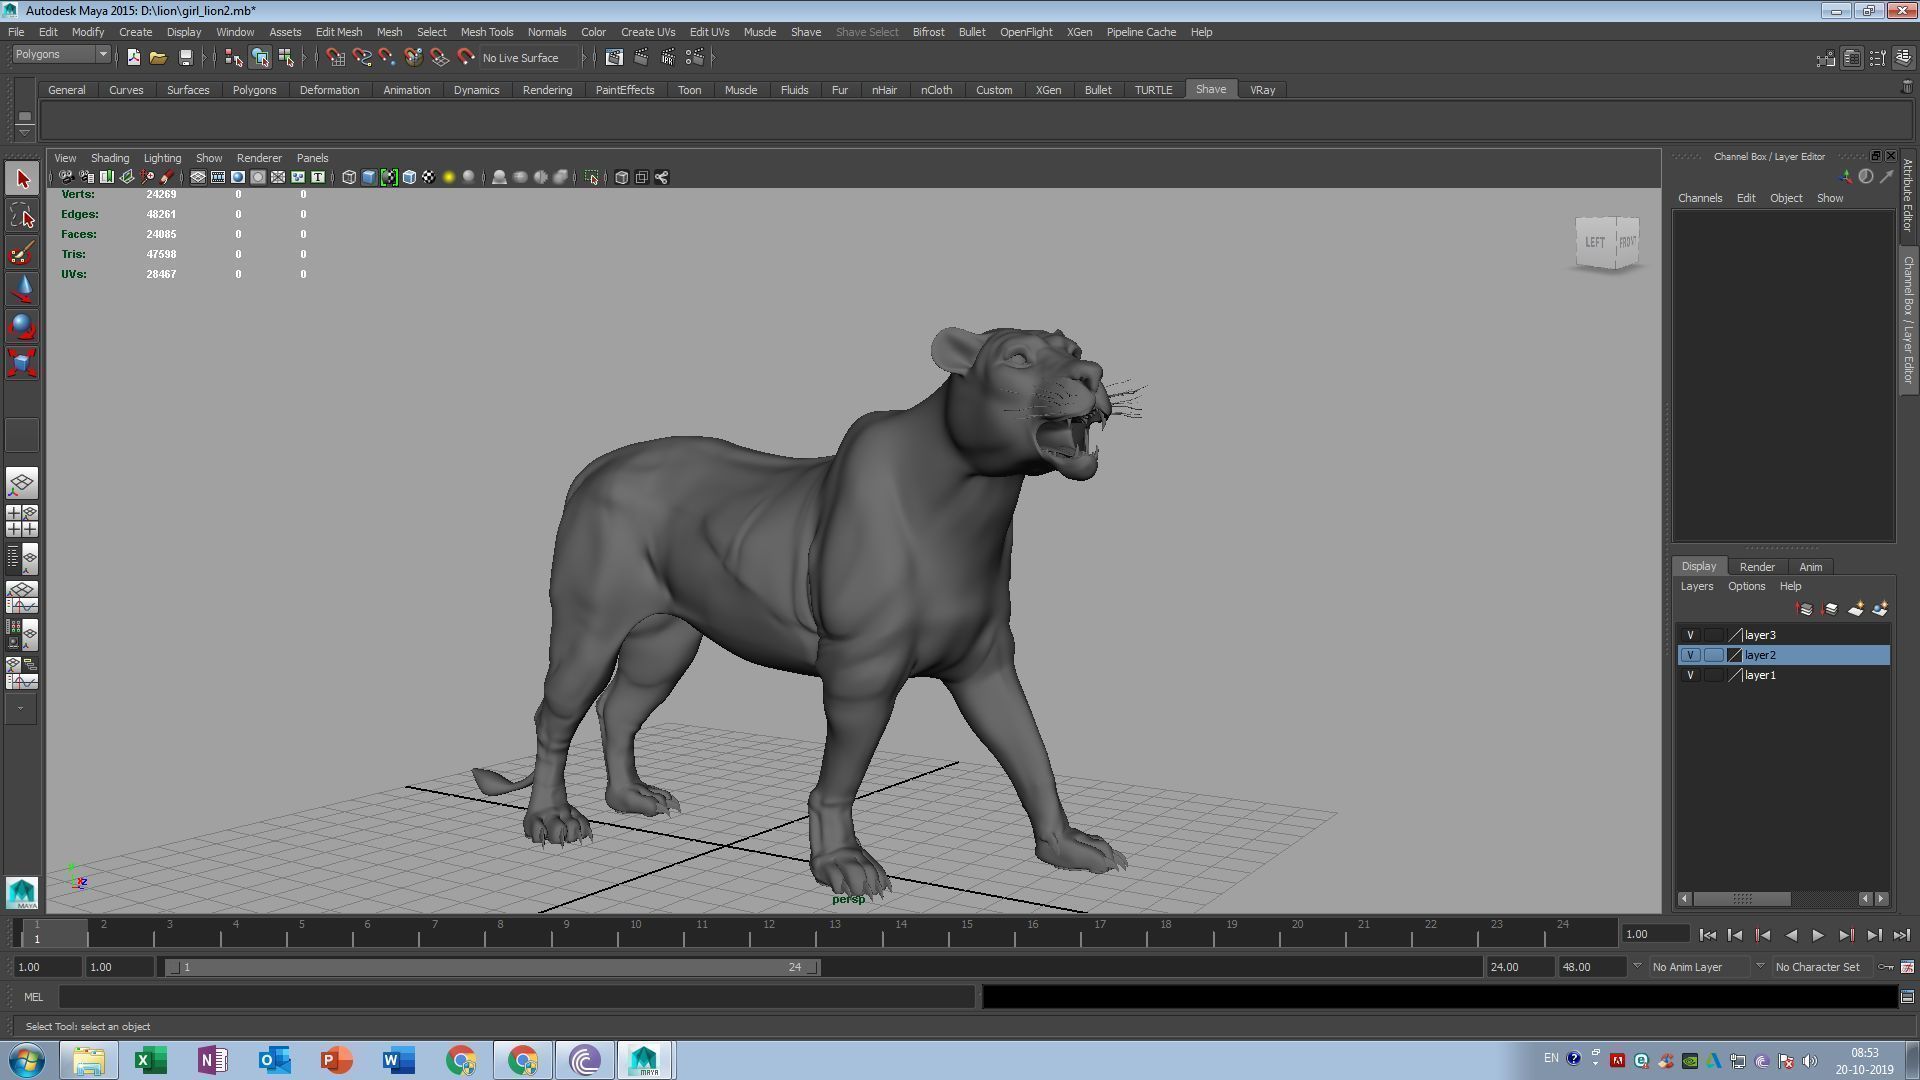The image size is (1920, 1080).
Task: Toggle snap to curves magnet
Action: pyautogui.click(x=361, y=58)
